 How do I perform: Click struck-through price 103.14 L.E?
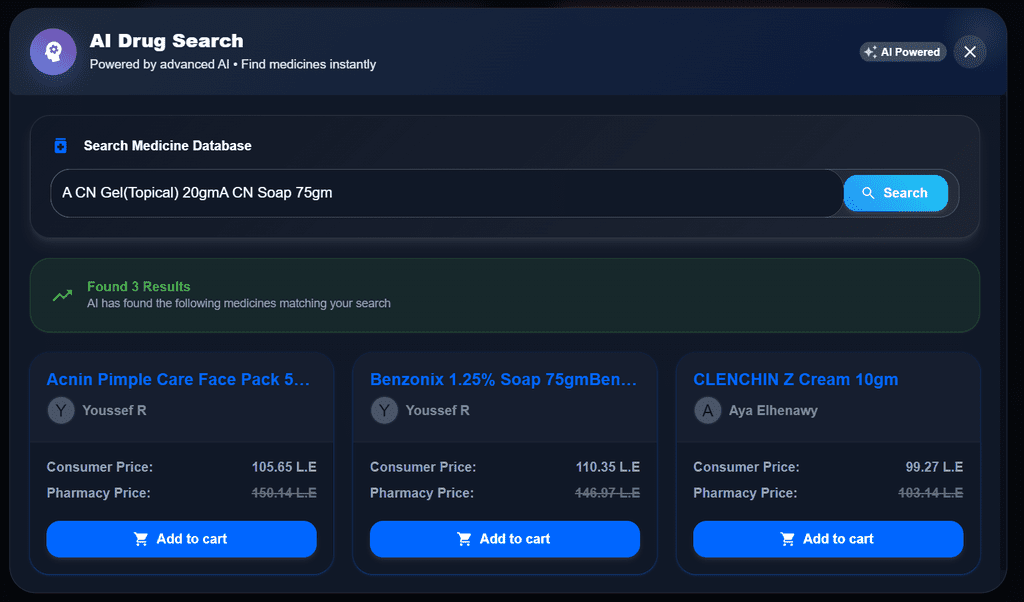coord(931,493)
